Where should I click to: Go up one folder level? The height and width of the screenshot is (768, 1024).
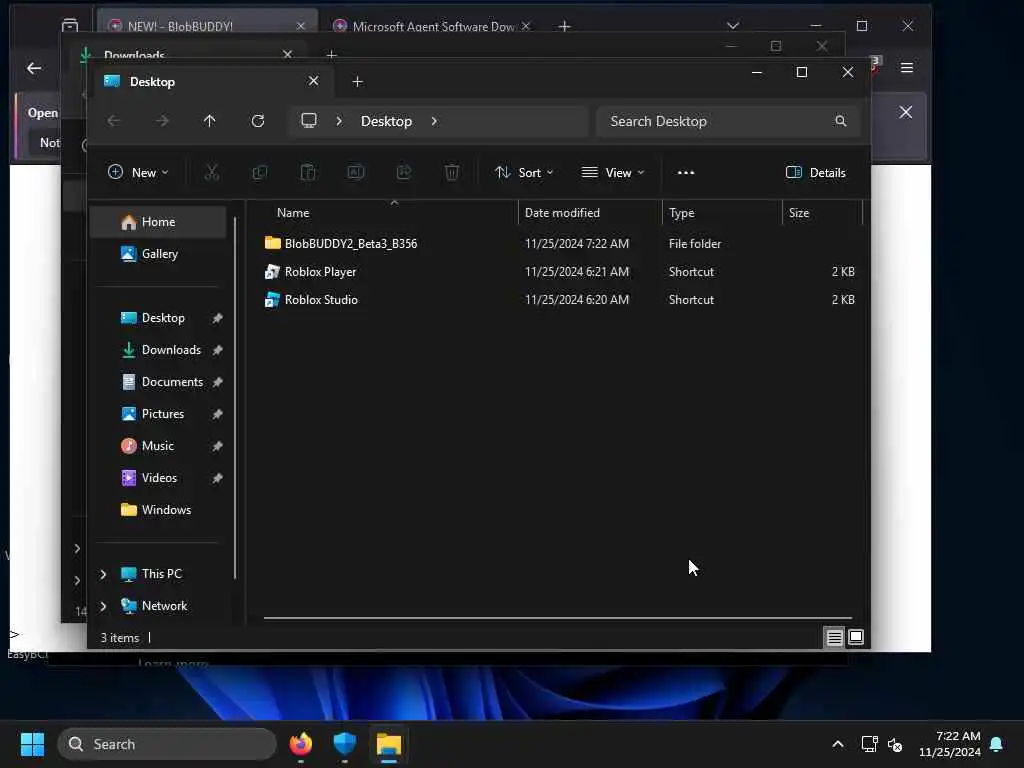pyautogui.click(x=209, y=121)
